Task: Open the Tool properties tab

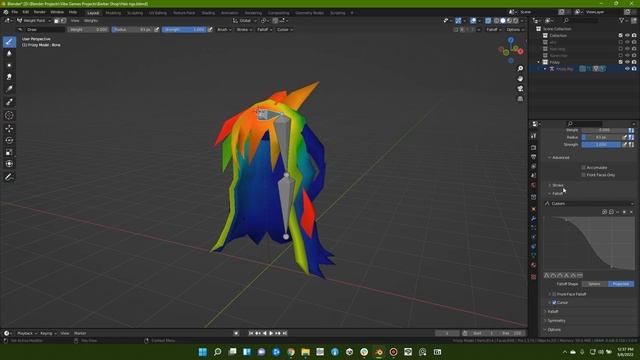Action: 533,136
